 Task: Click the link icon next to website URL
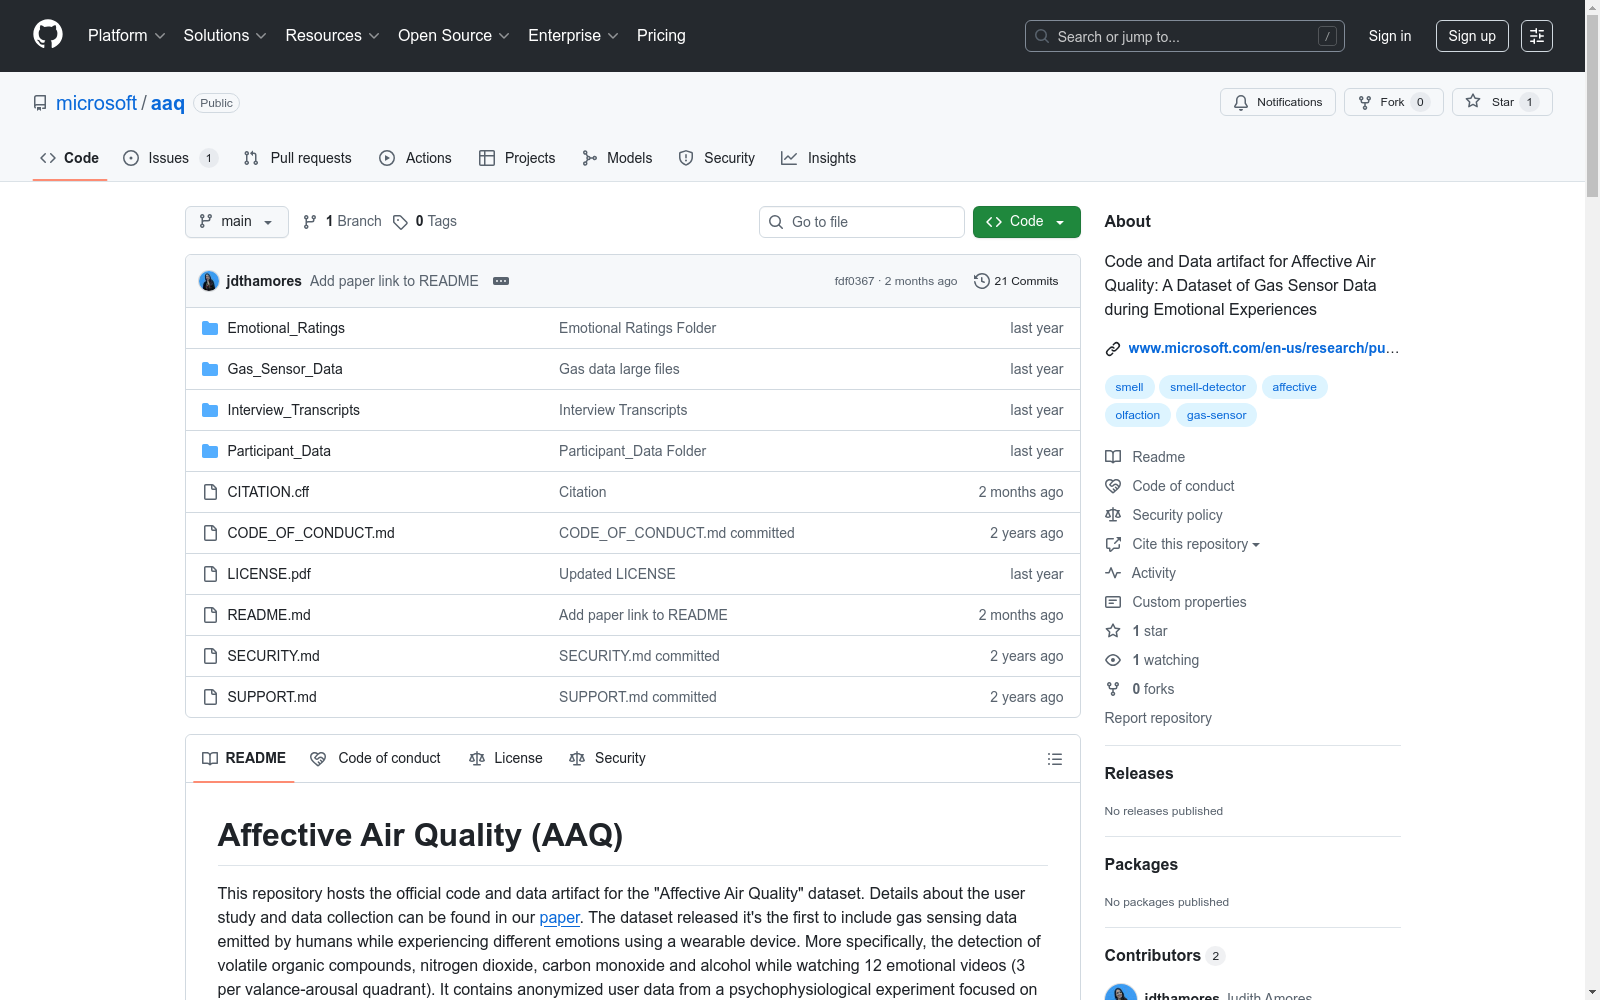coord(1112,349)
